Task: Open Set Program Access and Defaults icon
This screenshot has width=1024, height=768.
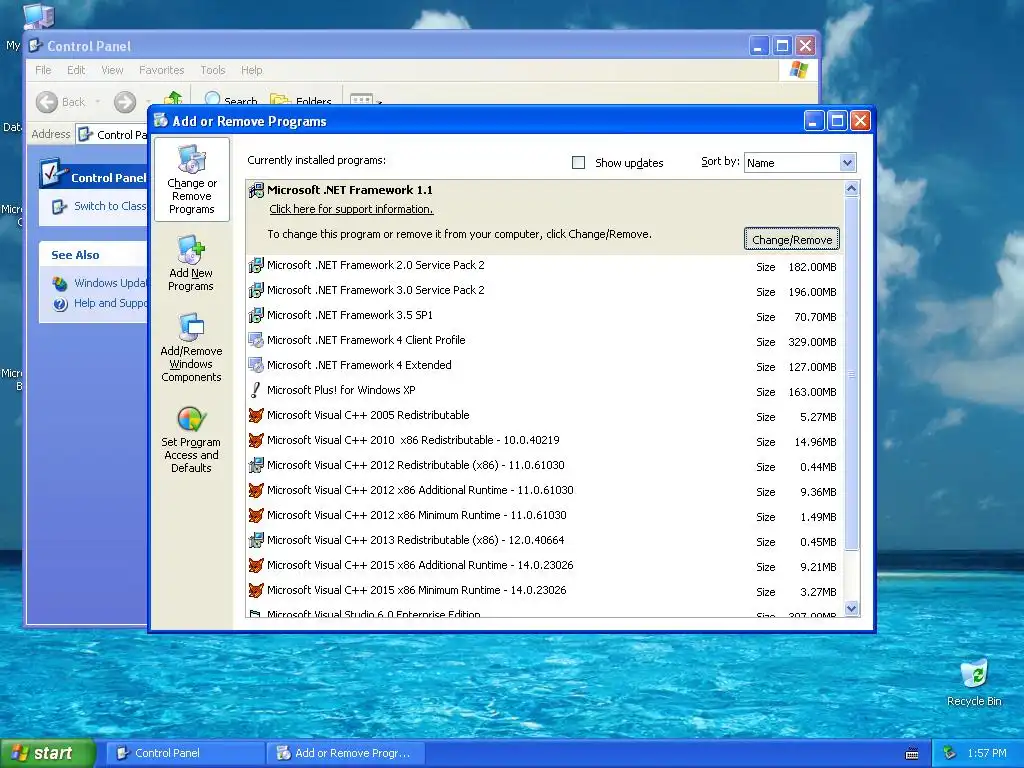Action: [x=191, y=419]
